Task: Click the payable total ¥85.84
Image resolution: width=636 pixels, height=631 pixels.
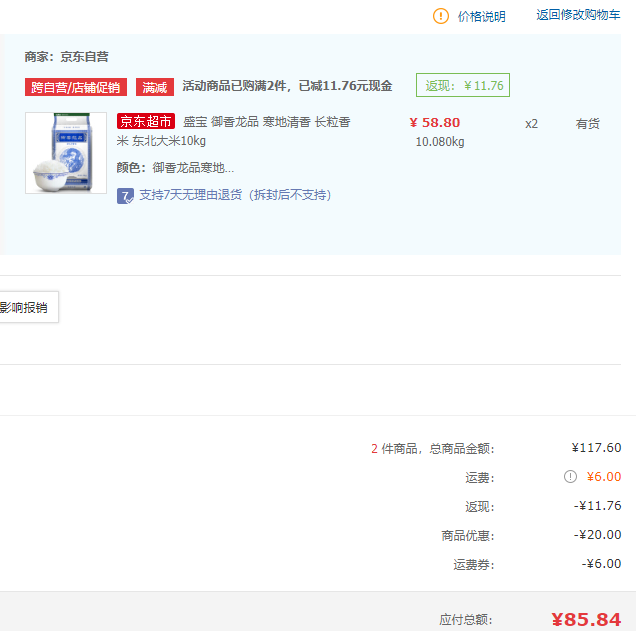Action: [586, 619]
